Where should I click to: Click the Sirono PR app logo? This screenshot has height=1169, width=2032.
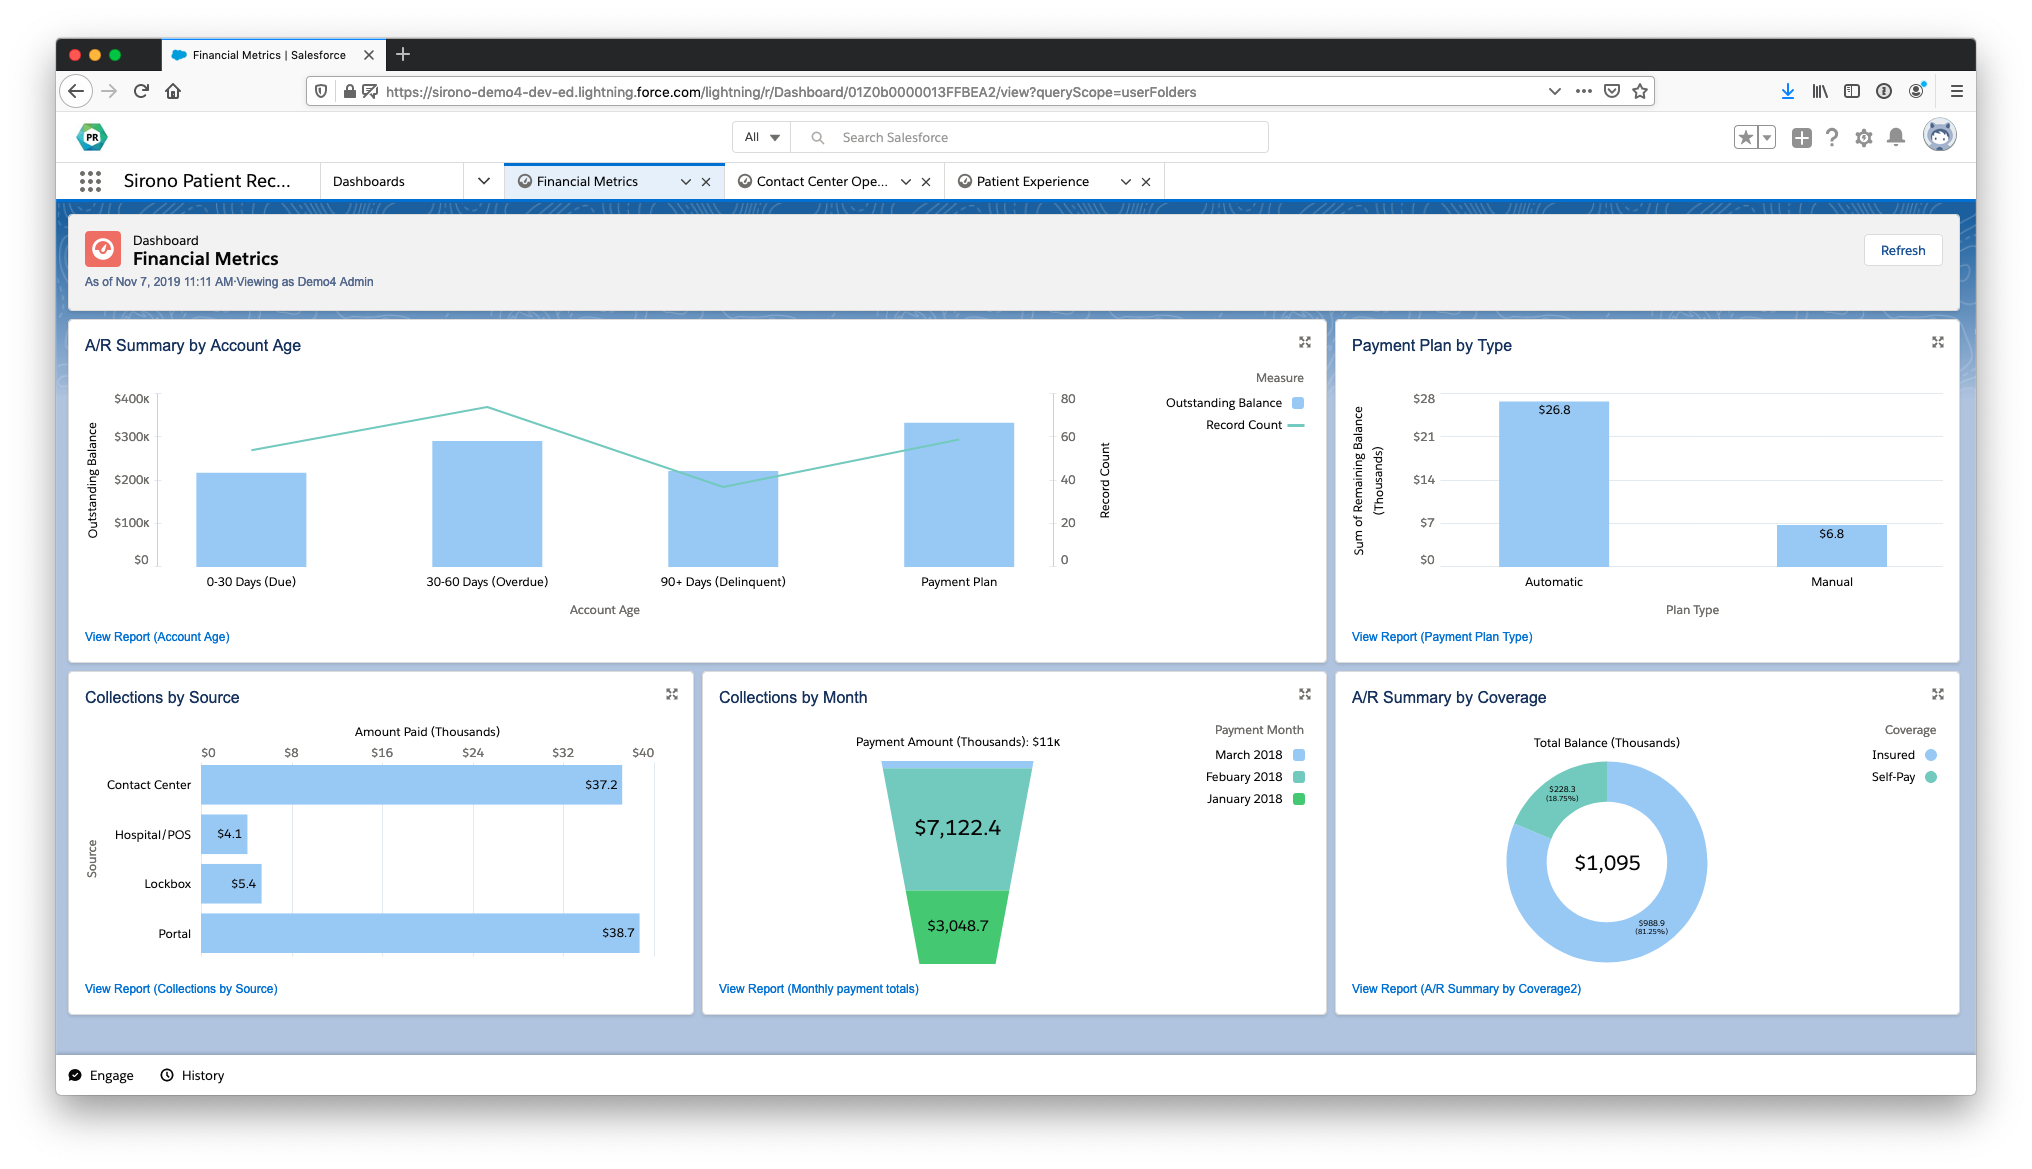[x=92, y=137]
